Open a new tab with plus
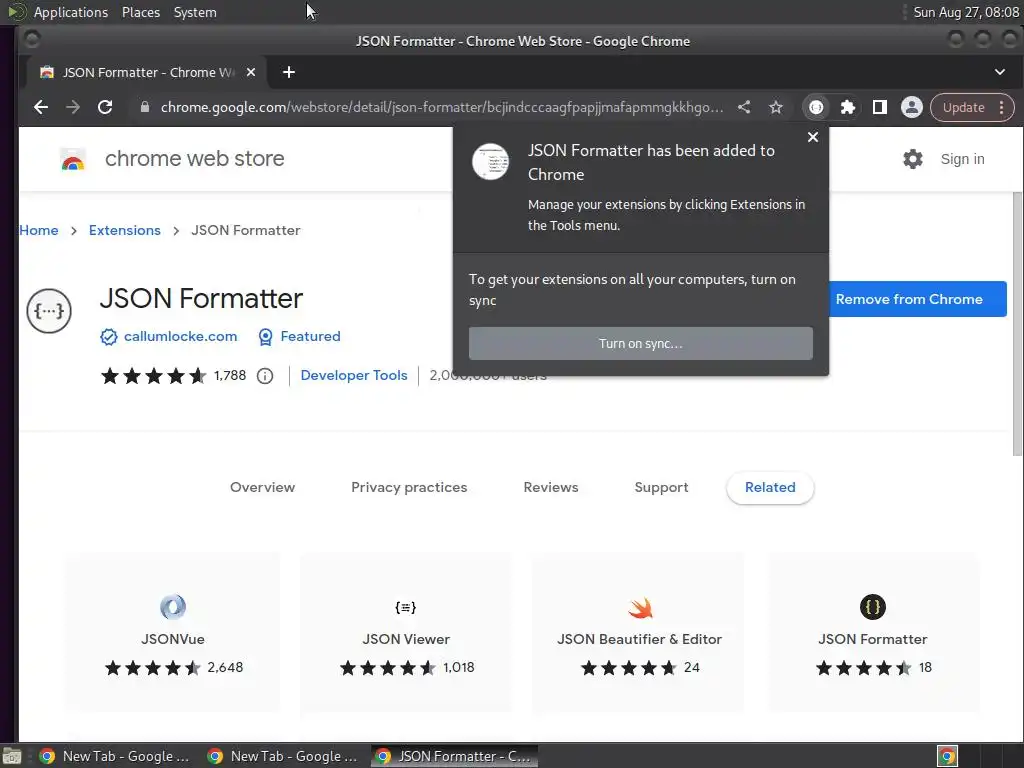The image size is (1024, 768). [x=289, y=72]
